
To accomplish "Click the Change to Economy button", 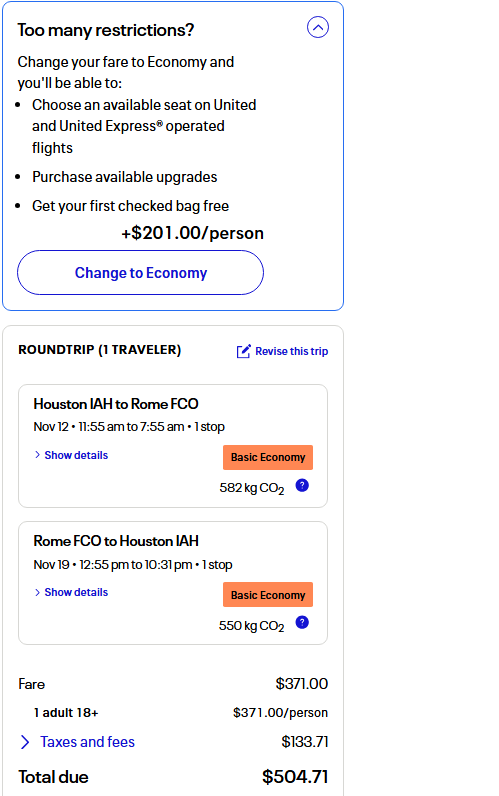I will coord(141,273).
